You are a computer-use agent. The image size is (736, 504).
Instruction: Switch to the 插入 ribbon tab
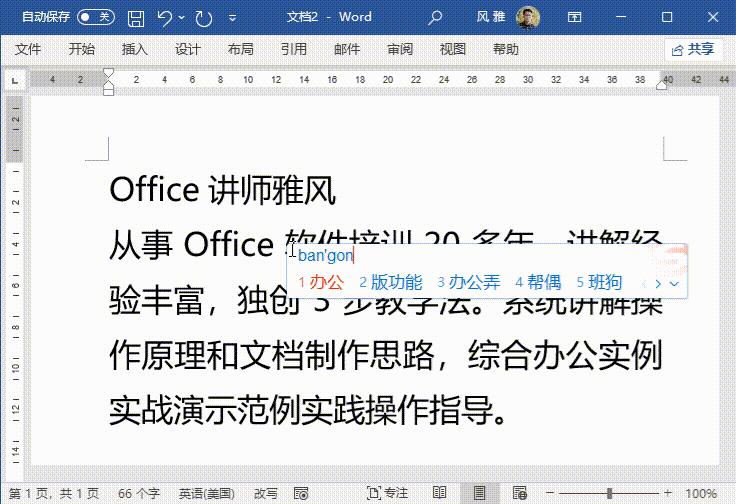click(x=135, y=49)
